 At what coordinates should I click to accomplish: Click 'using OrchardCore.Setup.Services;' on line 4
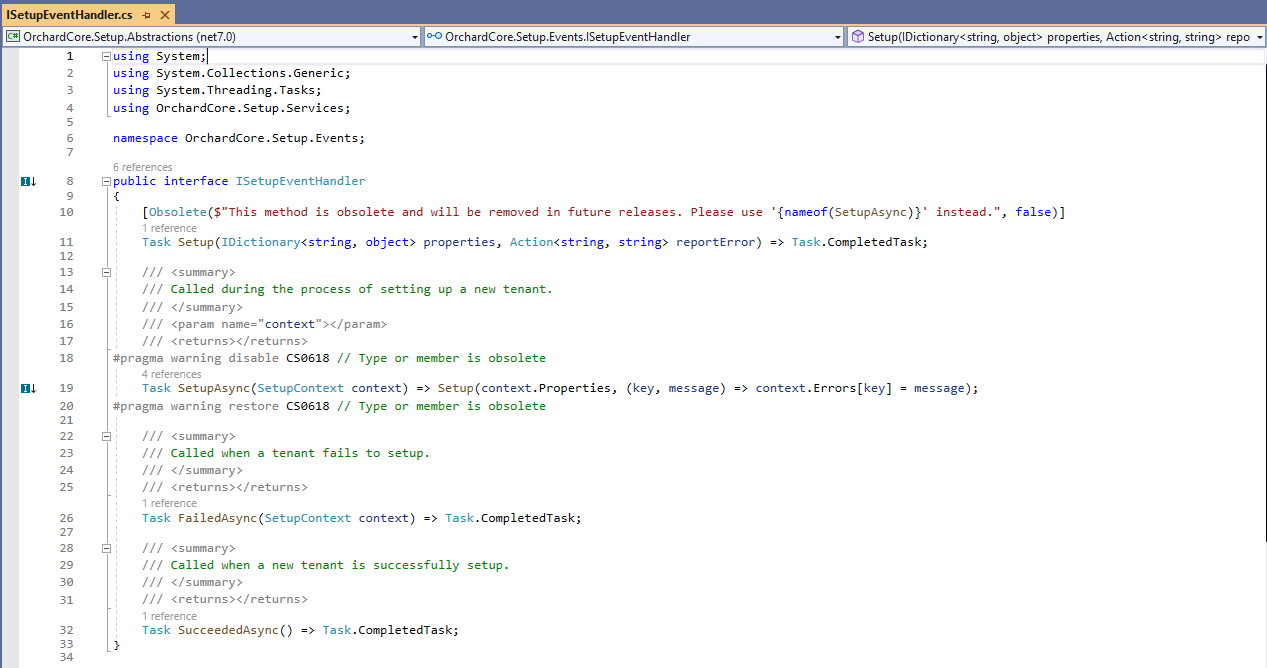232,108
